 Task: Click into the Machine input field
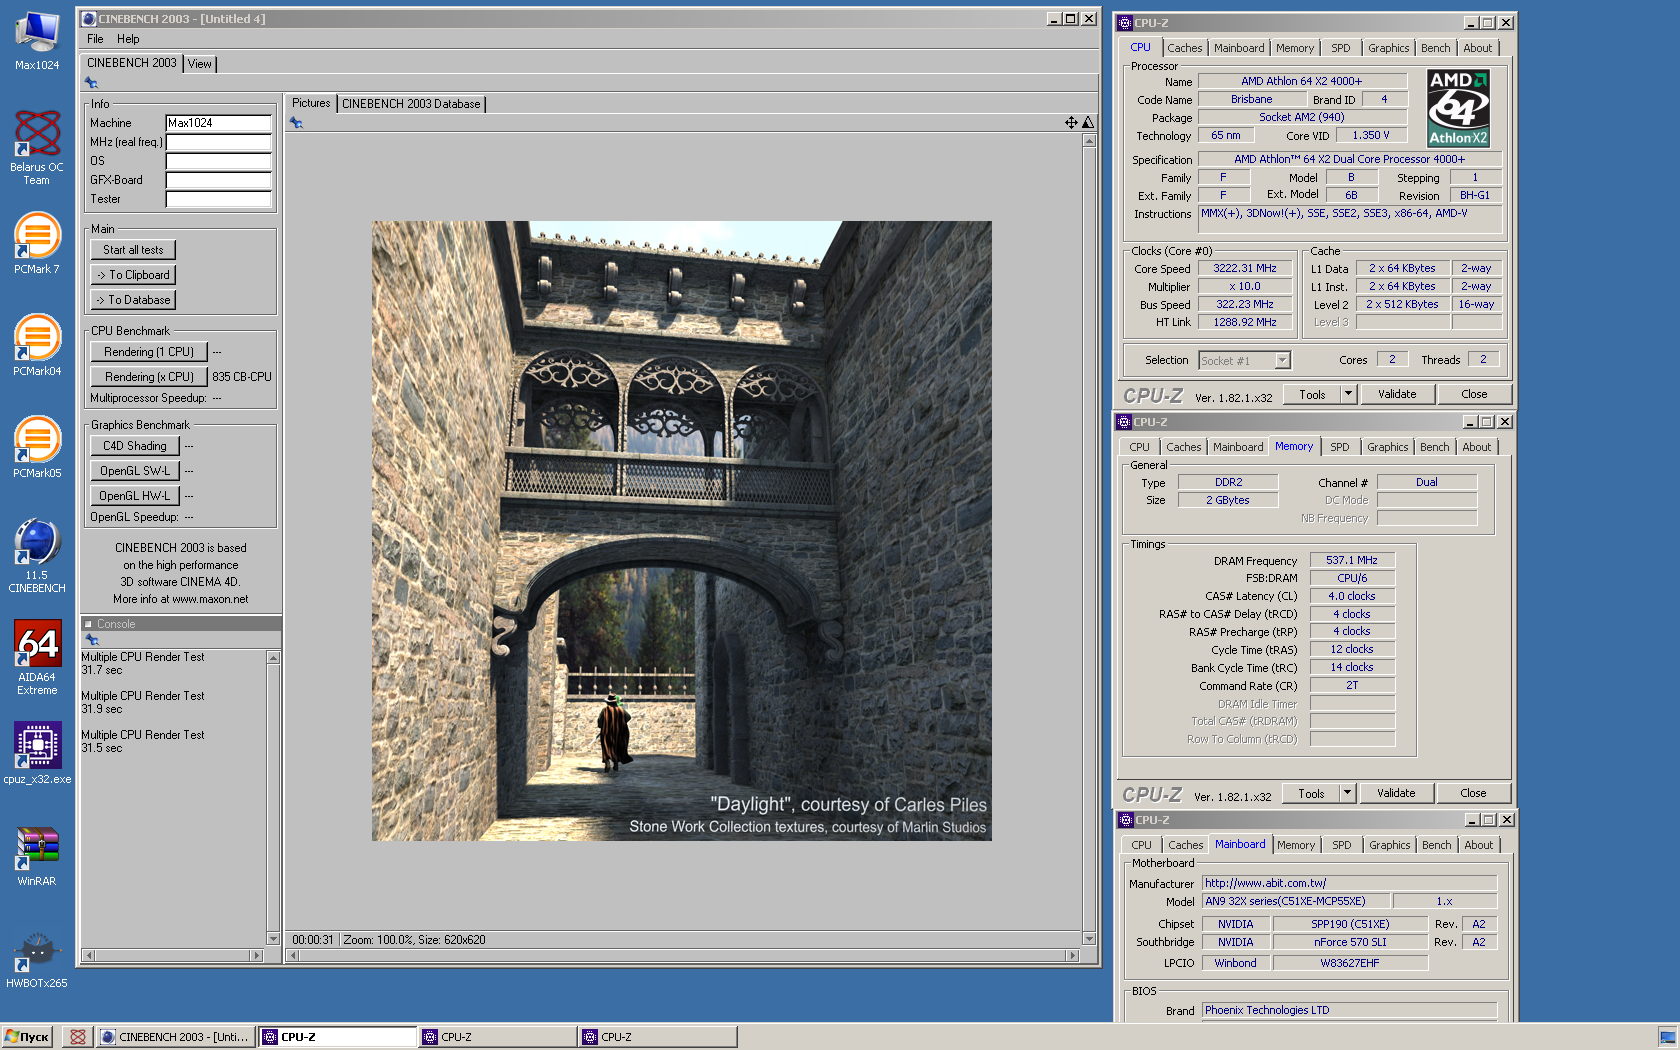218,123
